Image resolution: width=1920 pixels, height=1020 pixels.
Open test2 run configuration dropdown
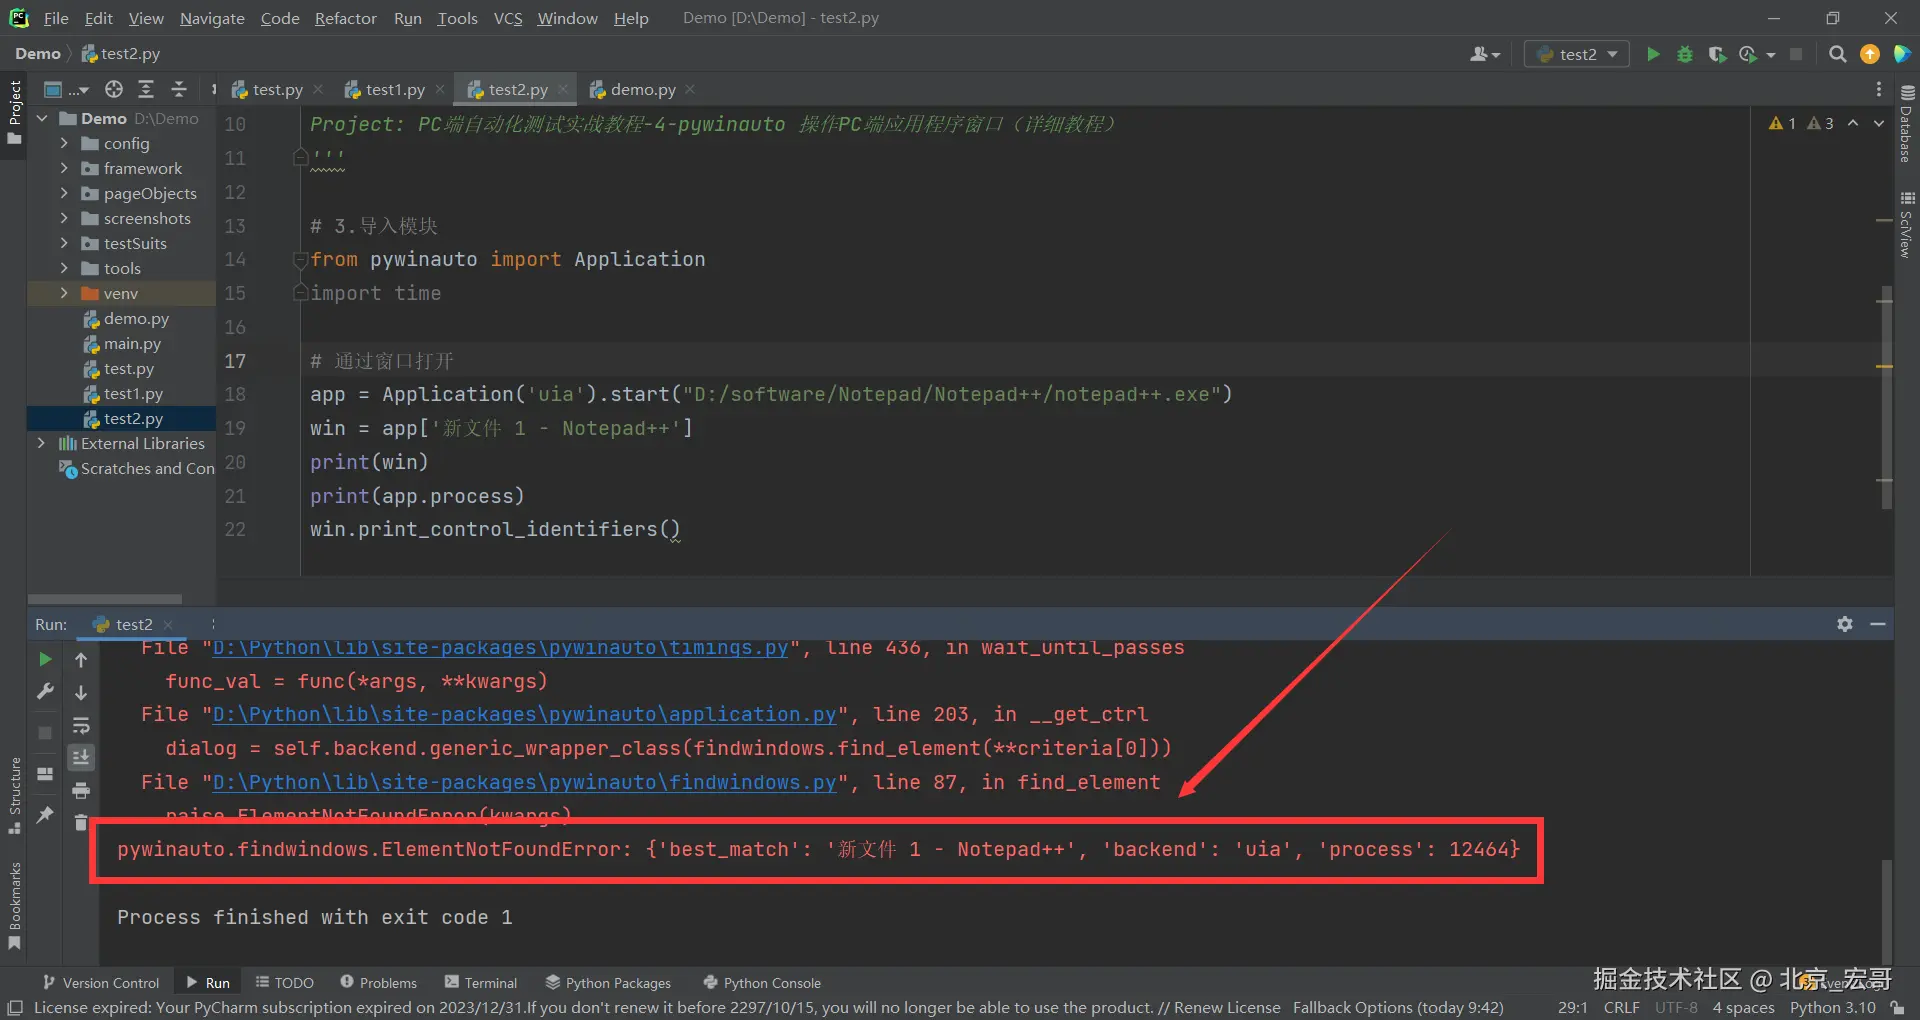1577,54
